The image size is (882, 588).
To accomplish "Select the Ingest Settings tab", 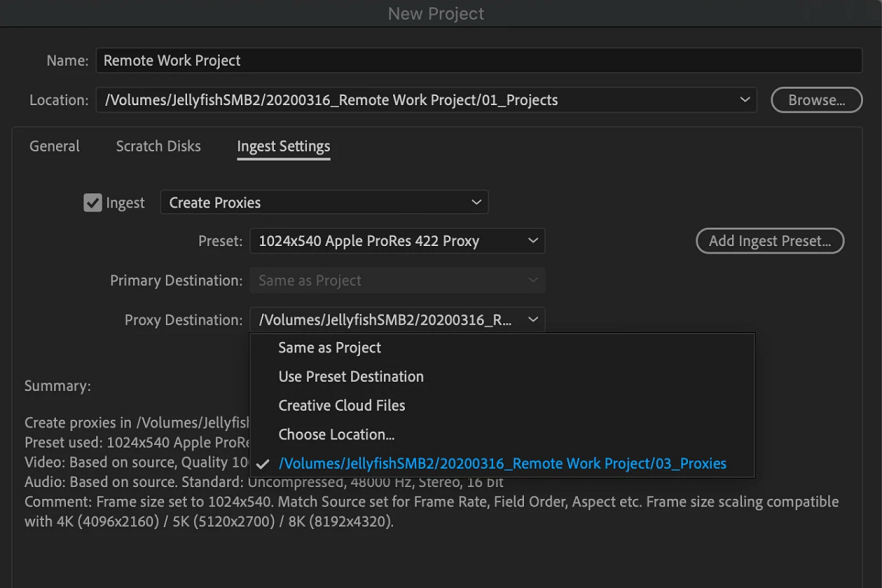I will pyautogui.click(x=283, y=146).
